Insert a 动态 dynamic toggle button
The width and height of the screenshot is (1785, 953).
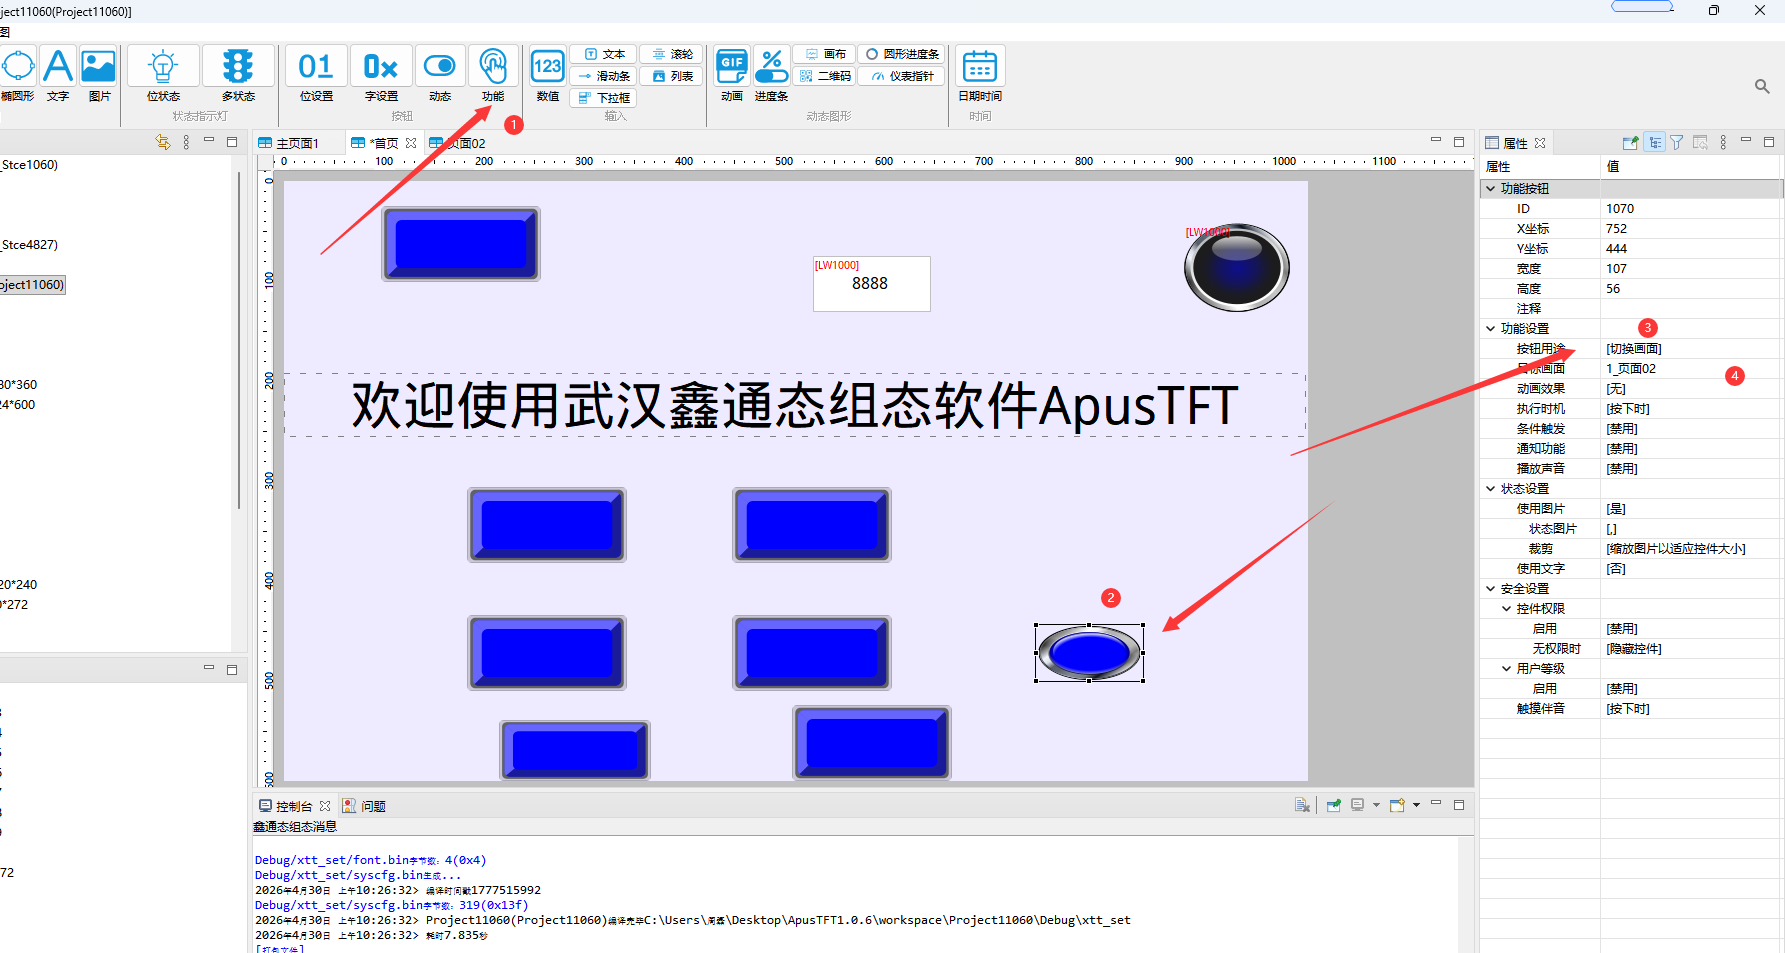tap(440, 75)
